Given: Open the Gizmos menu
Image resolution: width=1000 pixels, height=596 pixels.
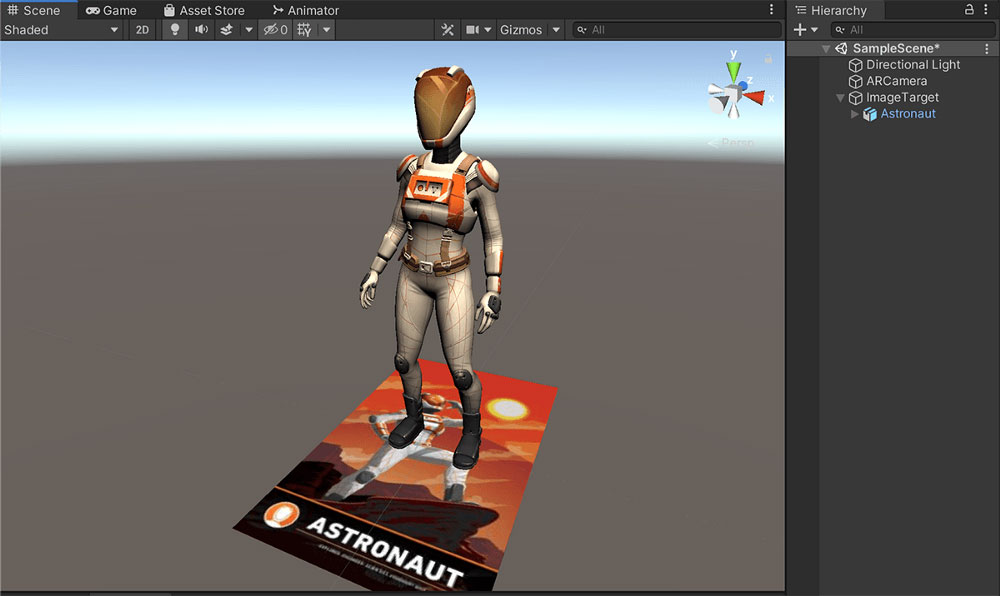Looking at the screenshot, I should [521, 29].
